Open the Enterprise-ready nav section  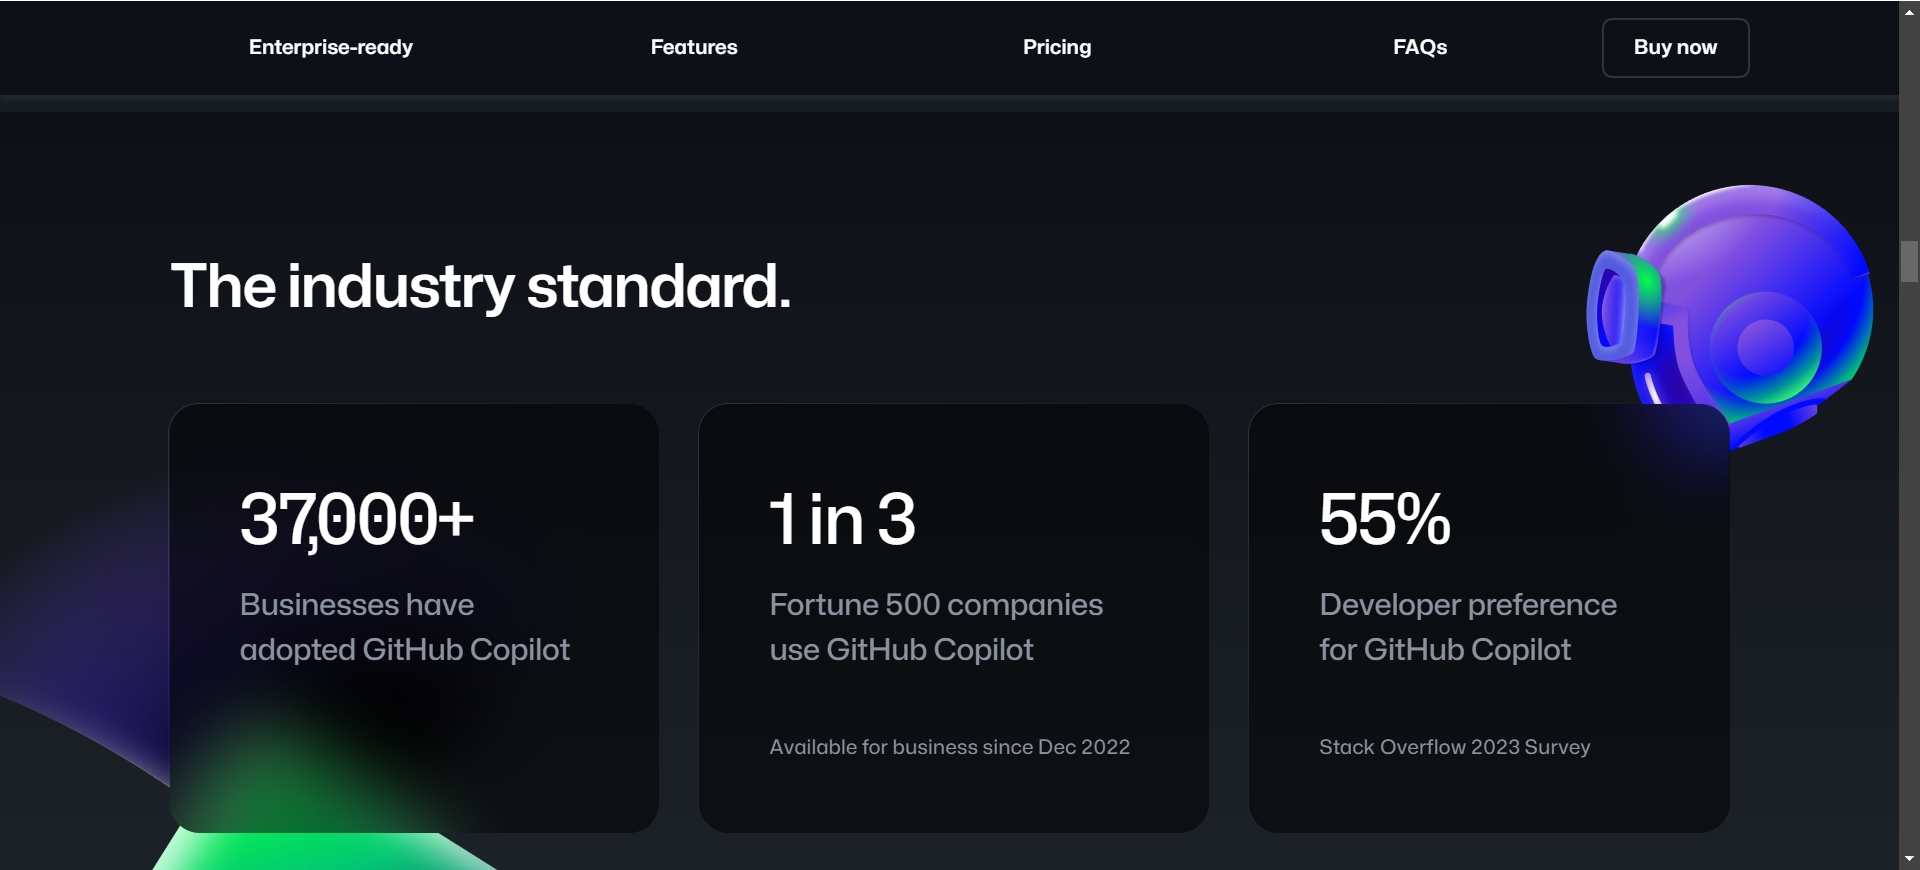331,47
